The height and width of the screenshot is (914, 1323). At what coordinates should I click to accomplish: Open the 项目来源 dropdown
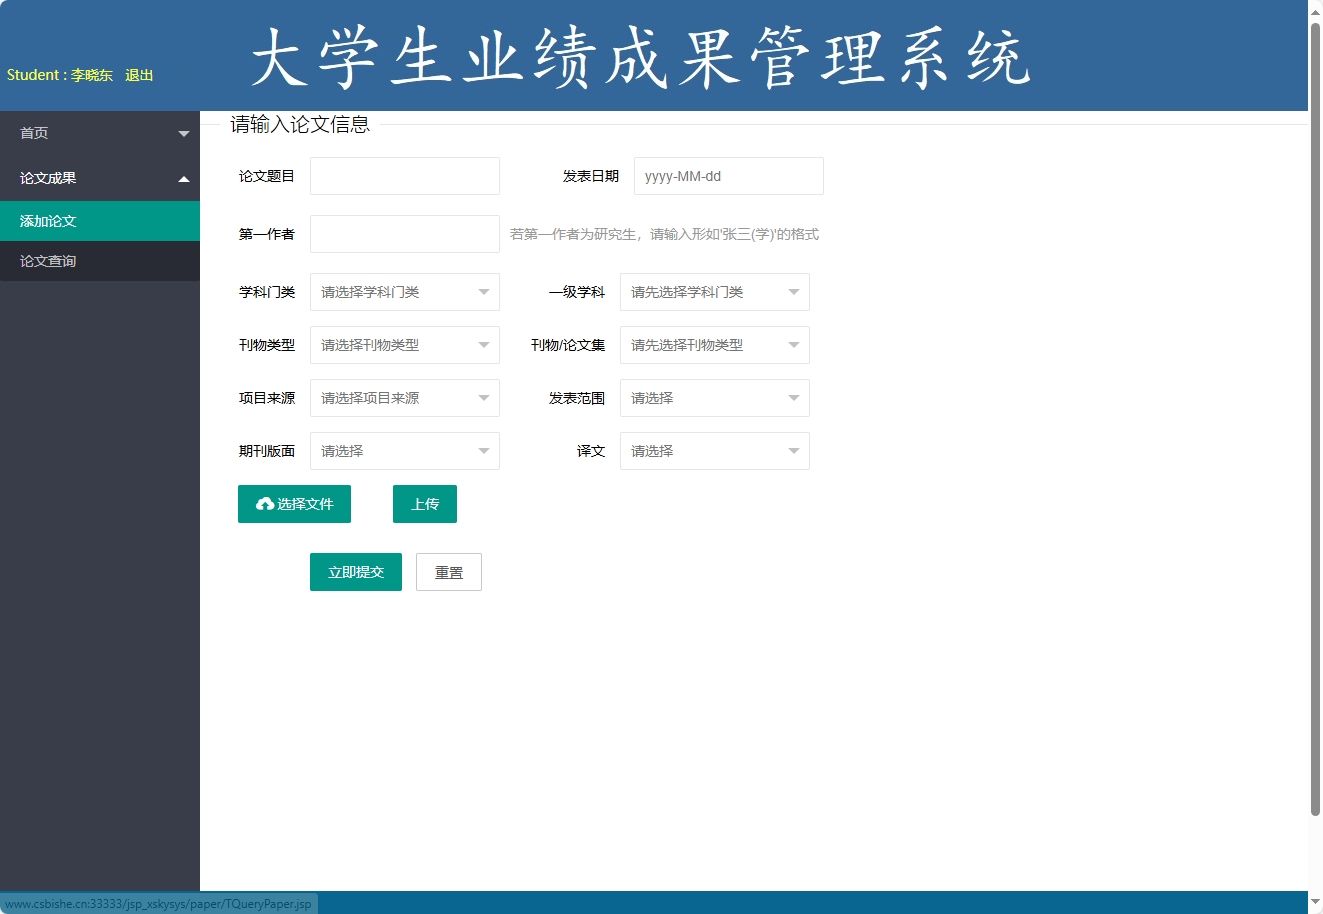[x=404, y=398]
